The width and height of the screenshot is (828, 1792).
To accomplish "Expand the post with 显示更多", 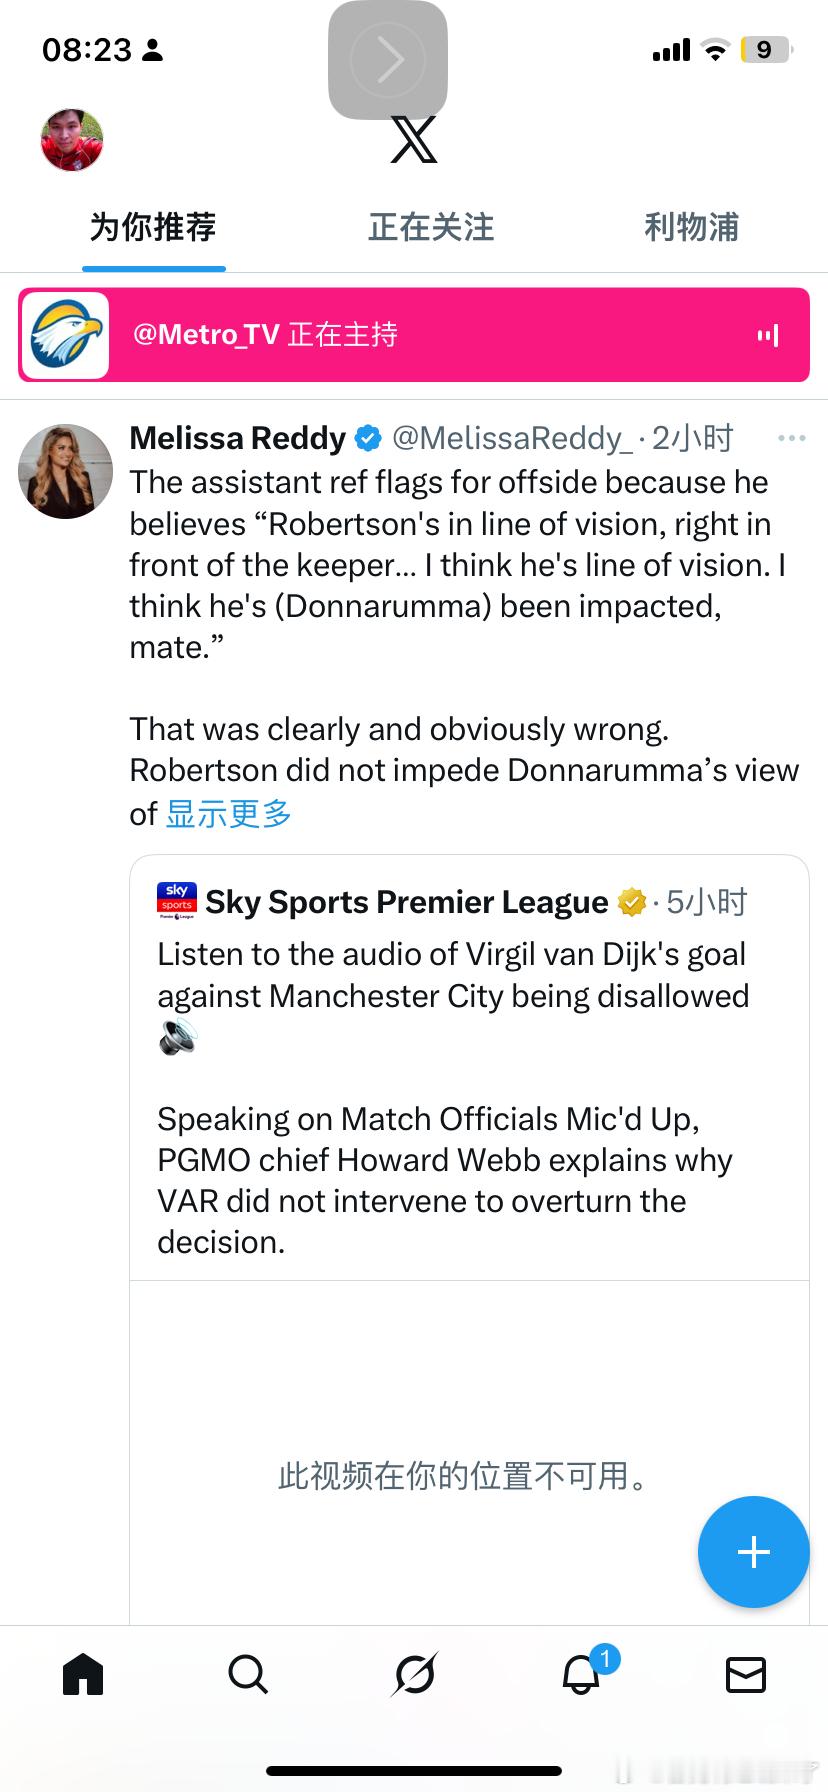I will coord(229,814).
